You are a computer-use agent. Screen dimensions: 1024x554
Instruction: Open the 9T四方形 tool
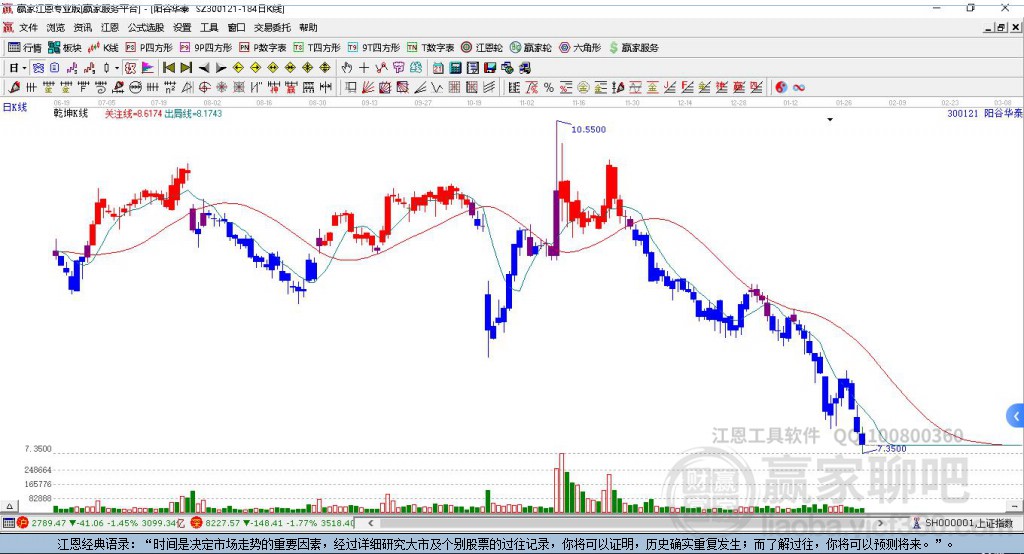(x=374, y=48)
